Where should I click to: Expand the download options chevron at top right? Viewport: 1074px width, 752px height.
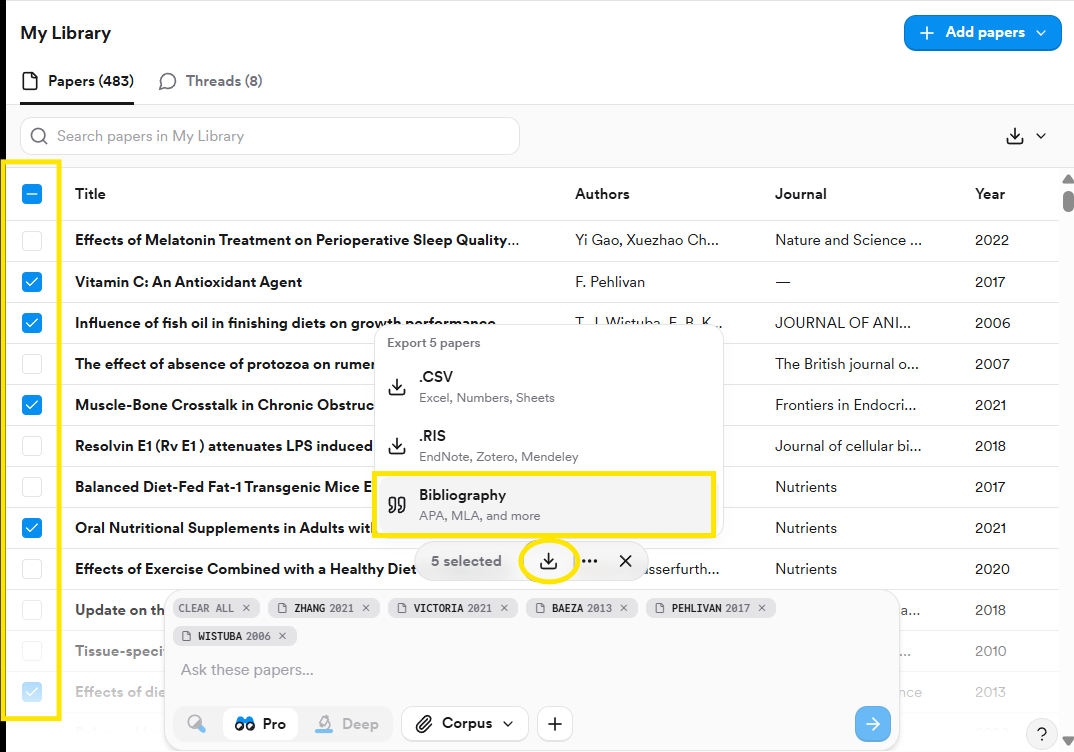pos(1041,136)
